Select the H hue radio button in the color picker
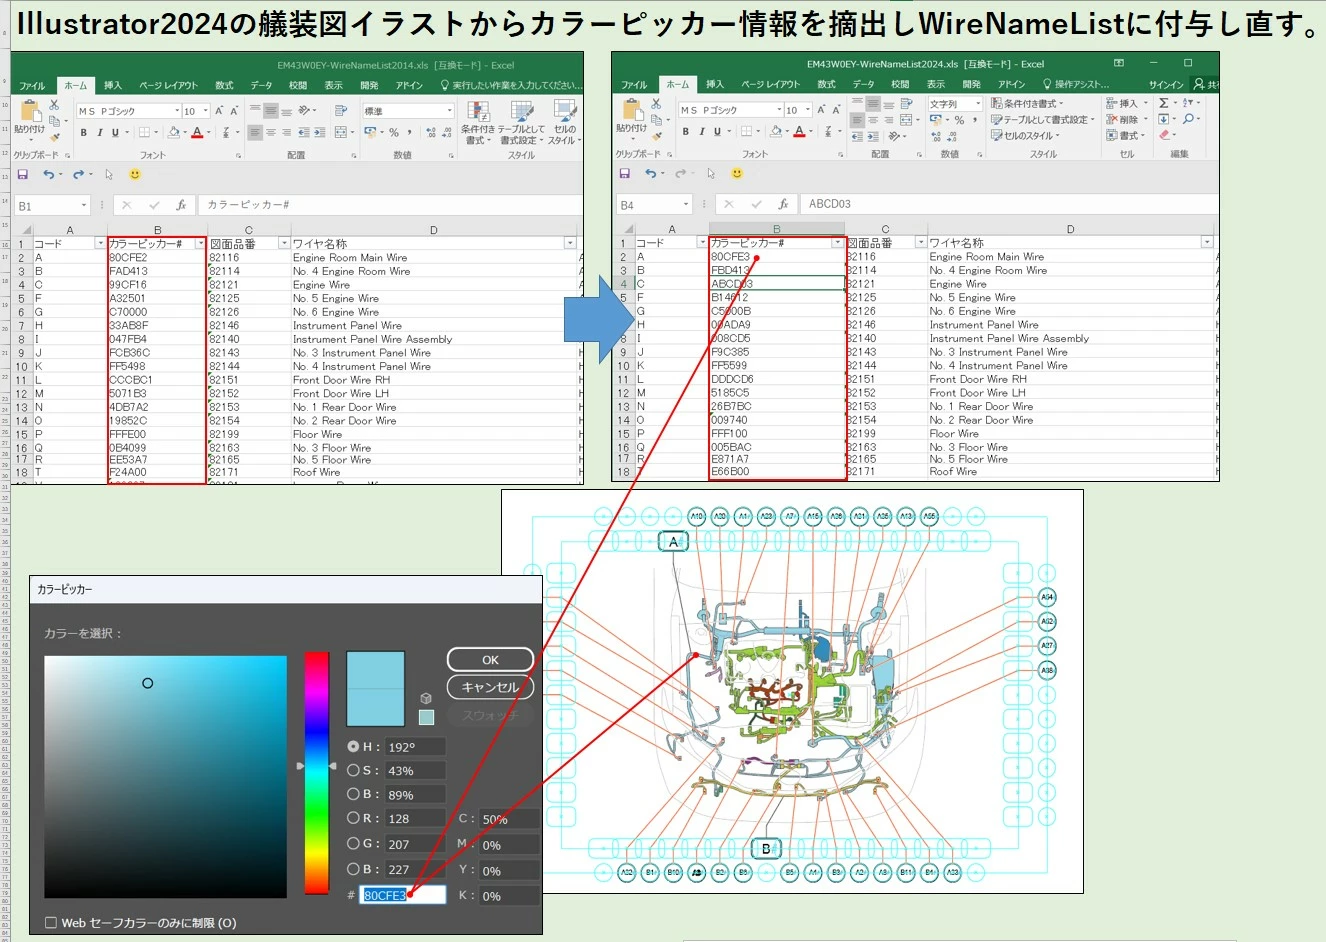Viewport: 1326px width, 942px height. point(353,746)
